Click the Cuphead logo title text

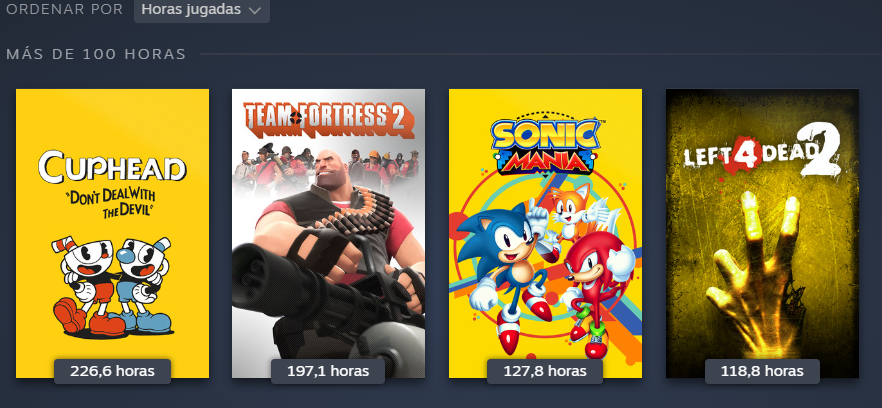click(x=112, y=167)
